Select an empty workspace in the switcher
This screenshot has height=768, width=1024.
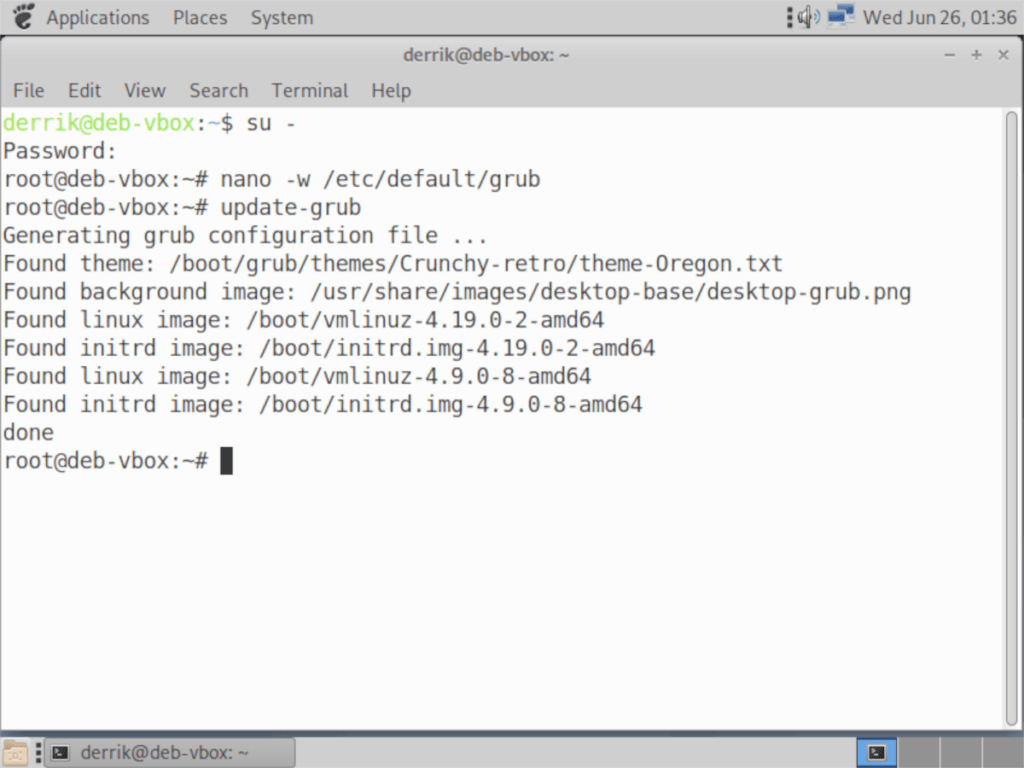[x=920, y=751]
